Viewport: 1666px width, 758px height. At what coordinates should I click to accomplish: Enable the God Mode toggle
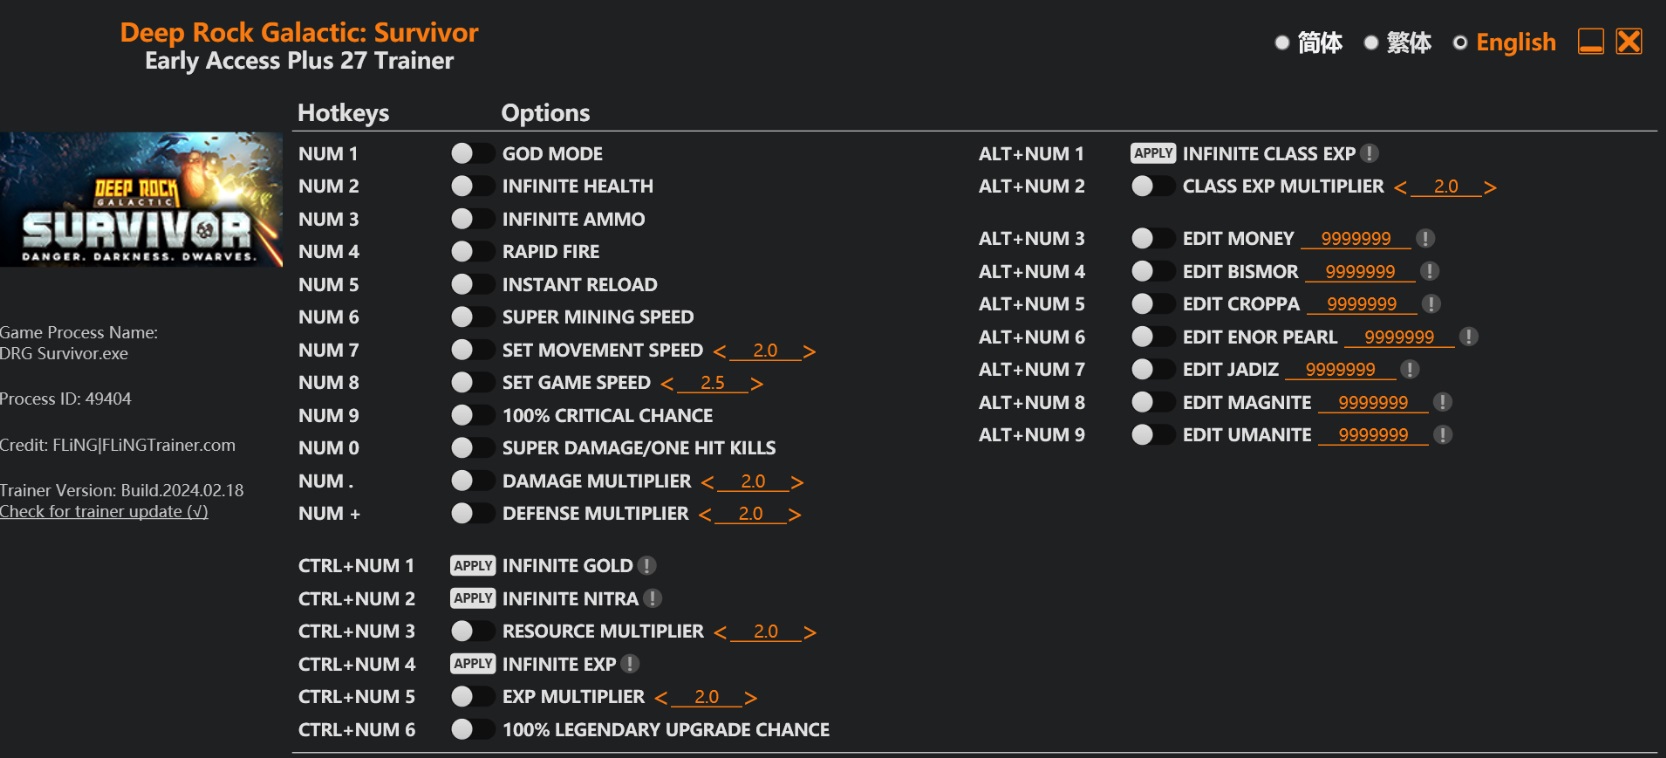471,154
